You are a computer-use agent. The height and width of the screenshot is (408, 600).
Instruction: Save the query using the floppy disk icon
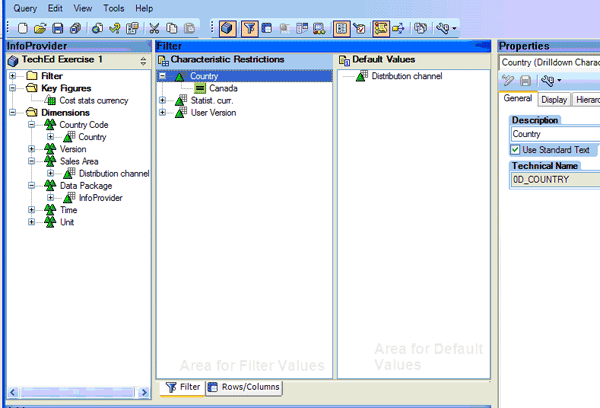click(57, 28)
